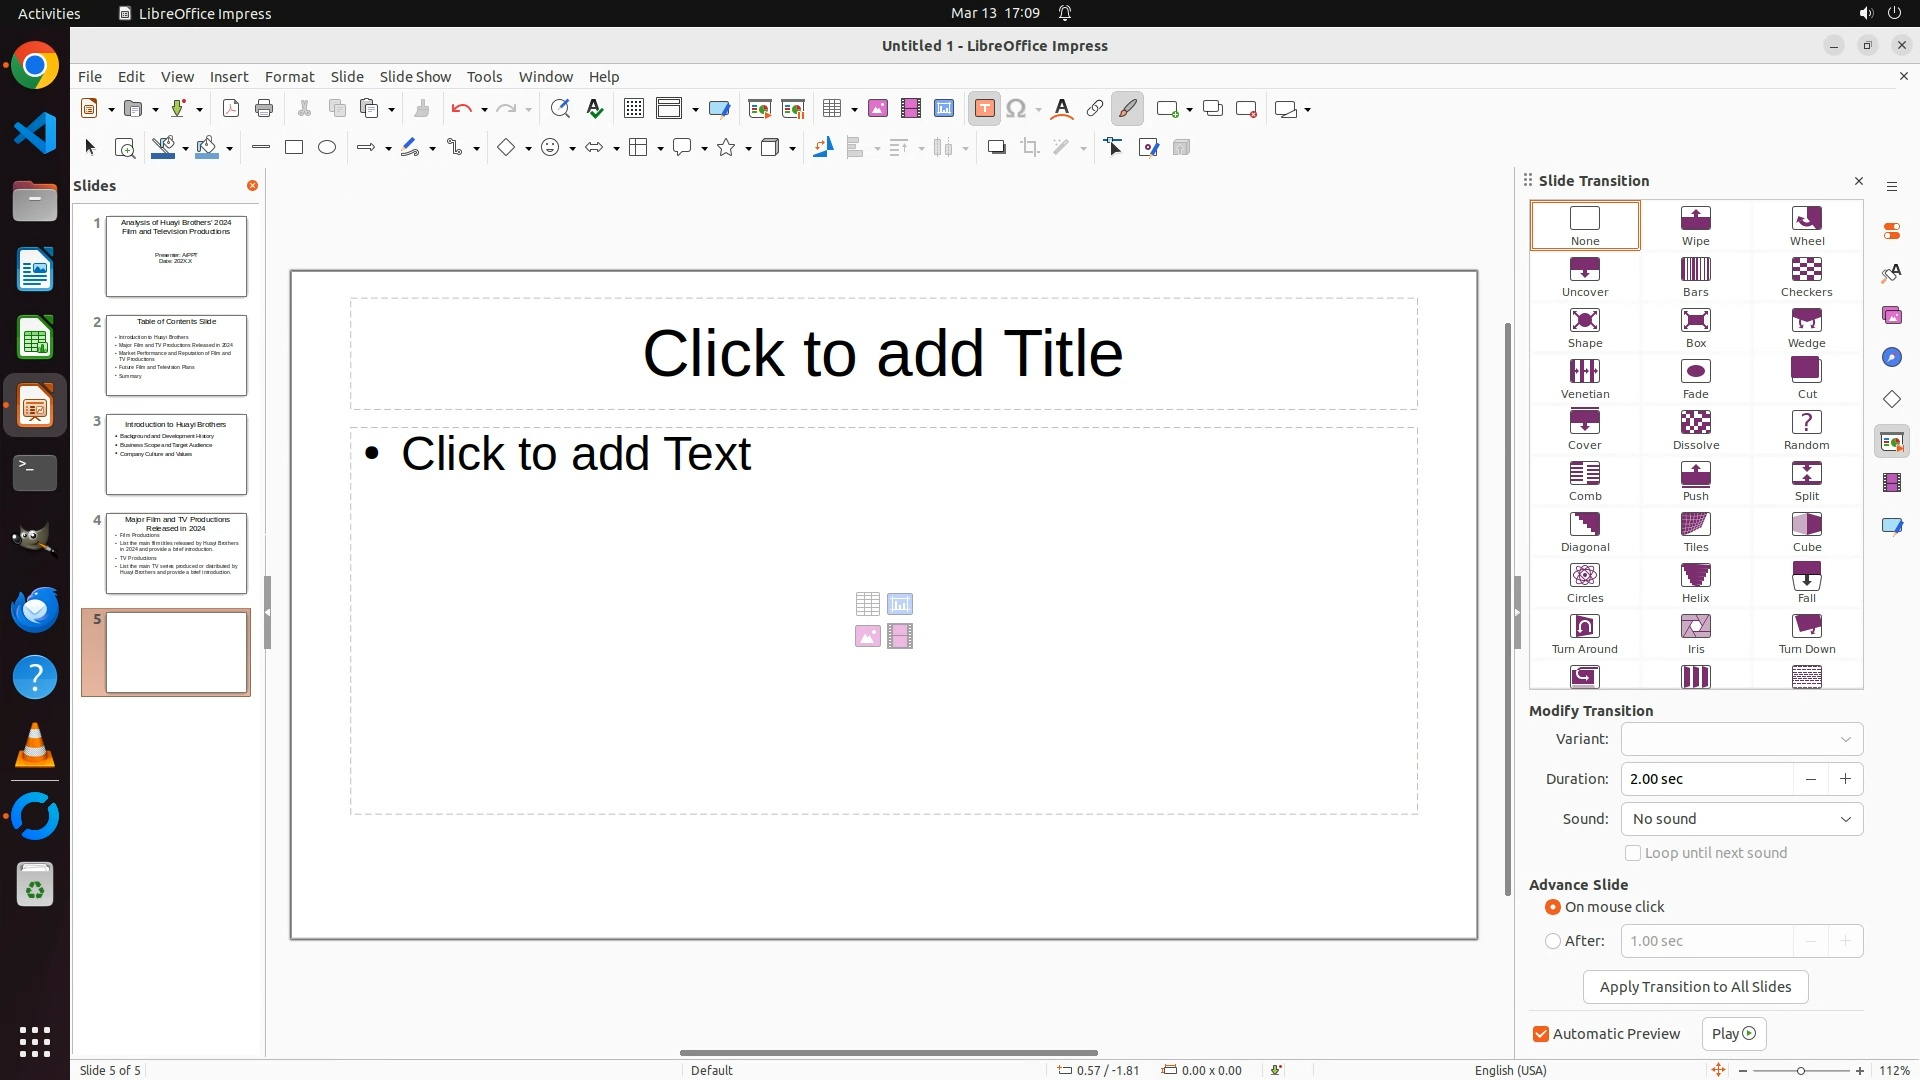Click the Print toolbar icon
The image size is (1920, 1080).
[264, 109]
